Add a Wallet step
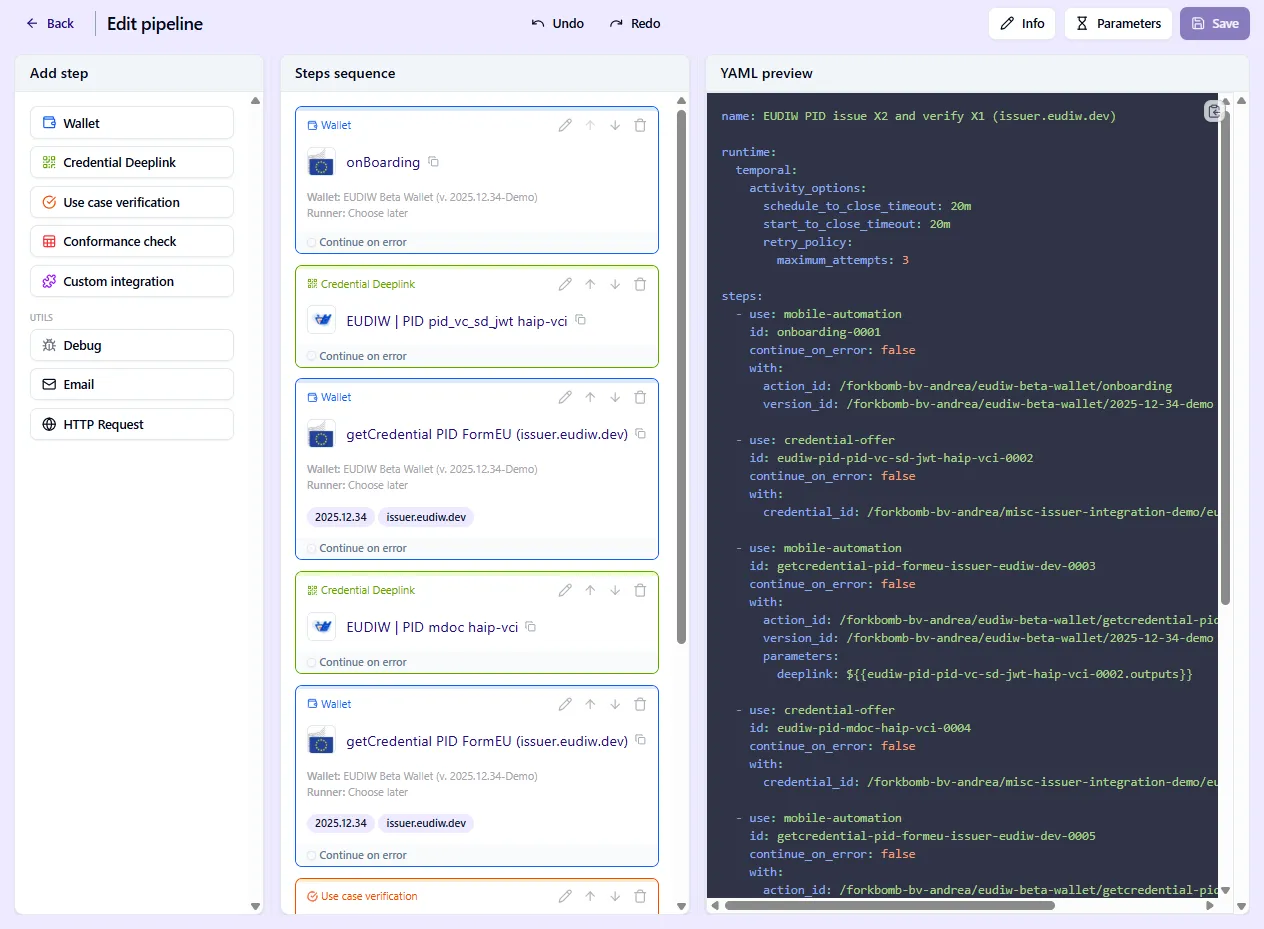Viewport: 1264px width, 929px height. [132, 123]
